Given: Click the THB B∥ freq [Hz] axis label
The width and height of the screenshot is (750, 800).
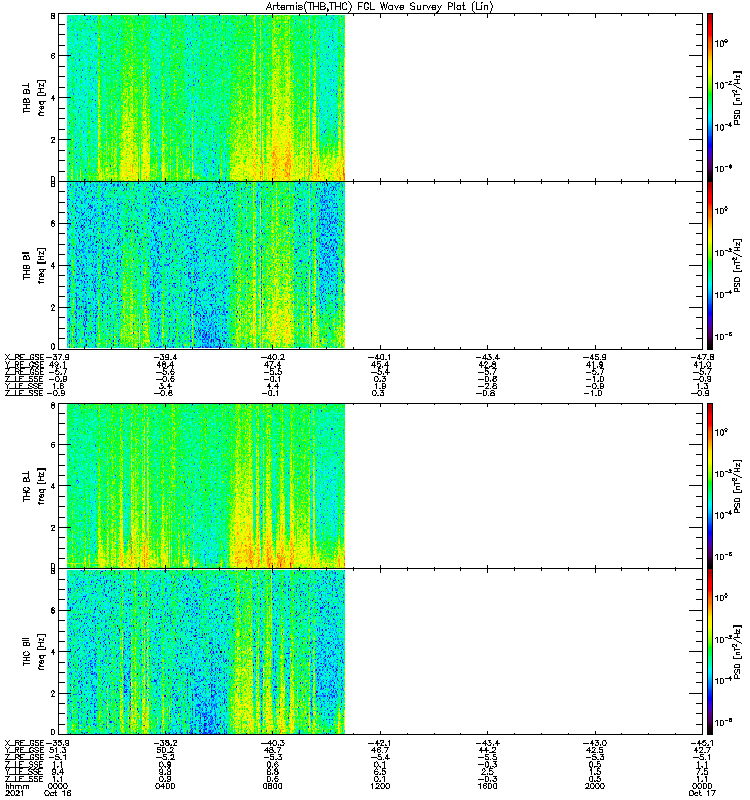Looking at the screenshot, I should 34,265.
